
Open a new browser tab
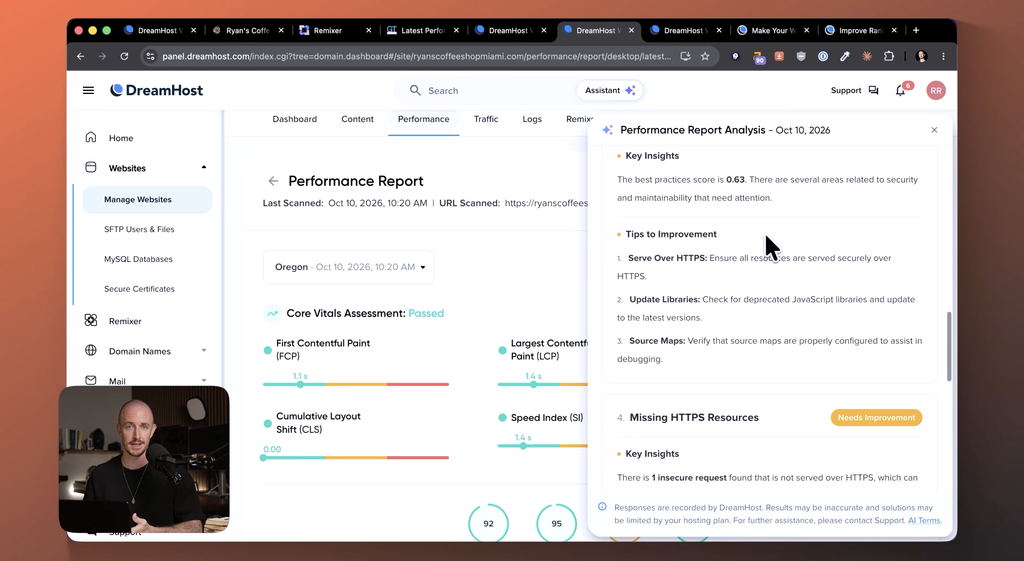[916, 30]
